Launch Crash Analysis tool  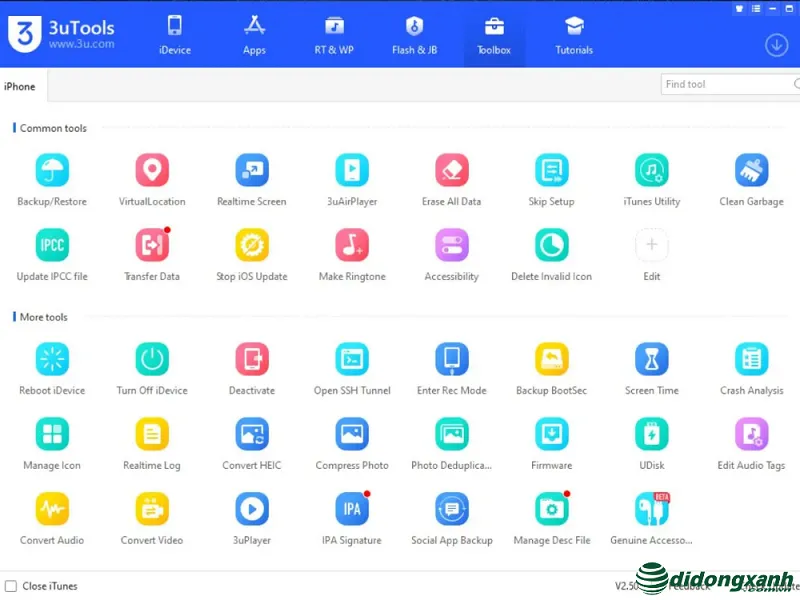pyautogui.click(x=752, y=359)
